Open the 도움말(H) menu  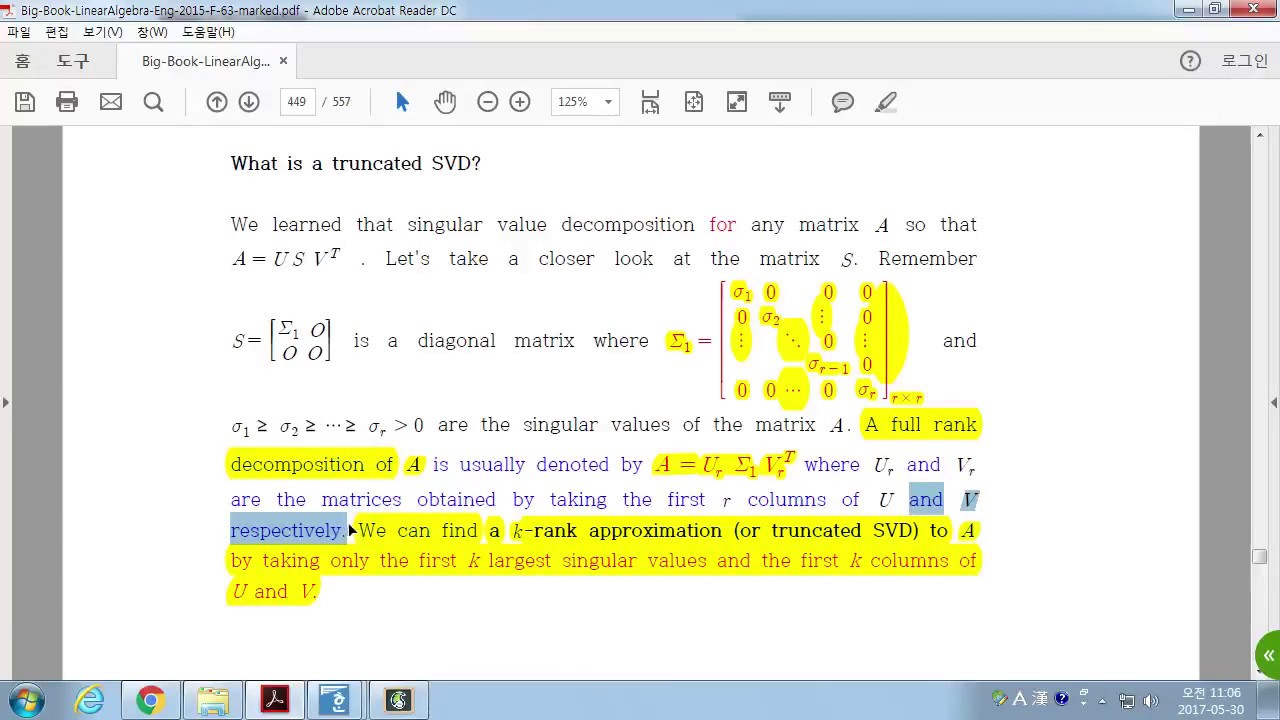click(x=208, y=32)
